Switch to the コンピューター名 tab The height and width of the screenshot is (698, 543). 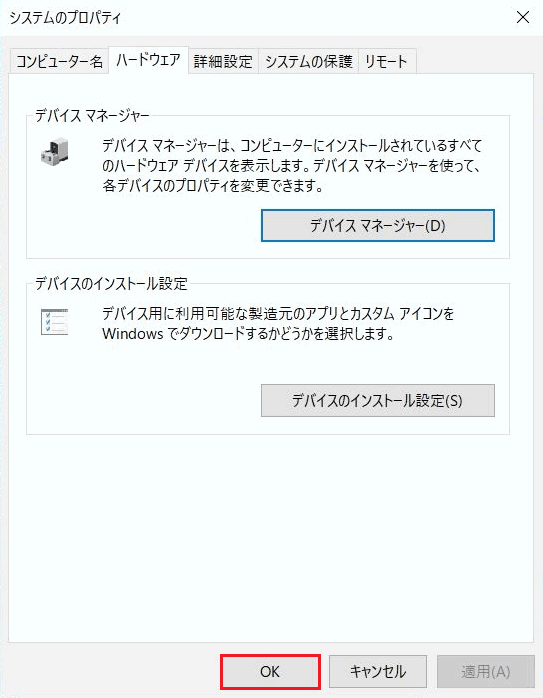[x=59, y=61]
